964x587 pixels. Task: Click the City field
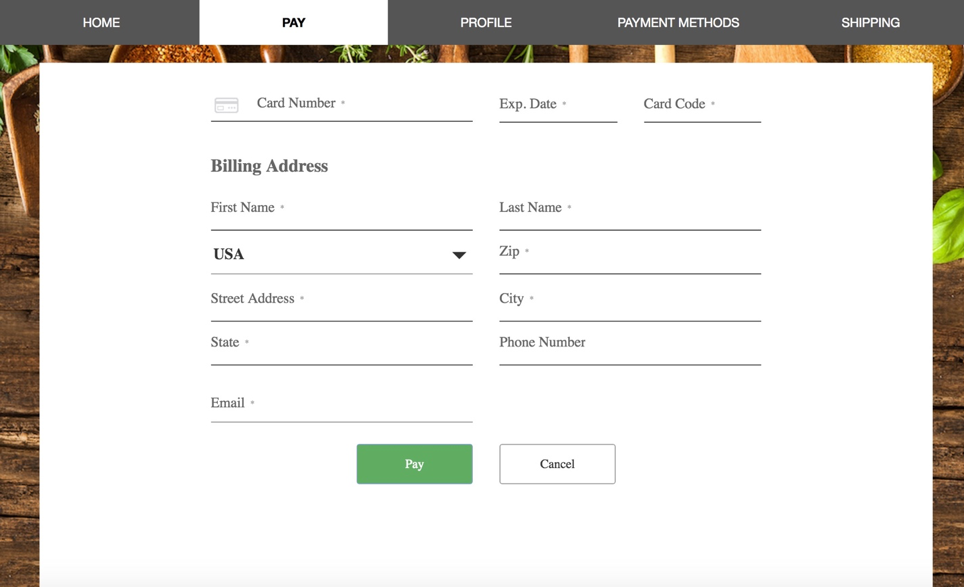coord(629,300)
